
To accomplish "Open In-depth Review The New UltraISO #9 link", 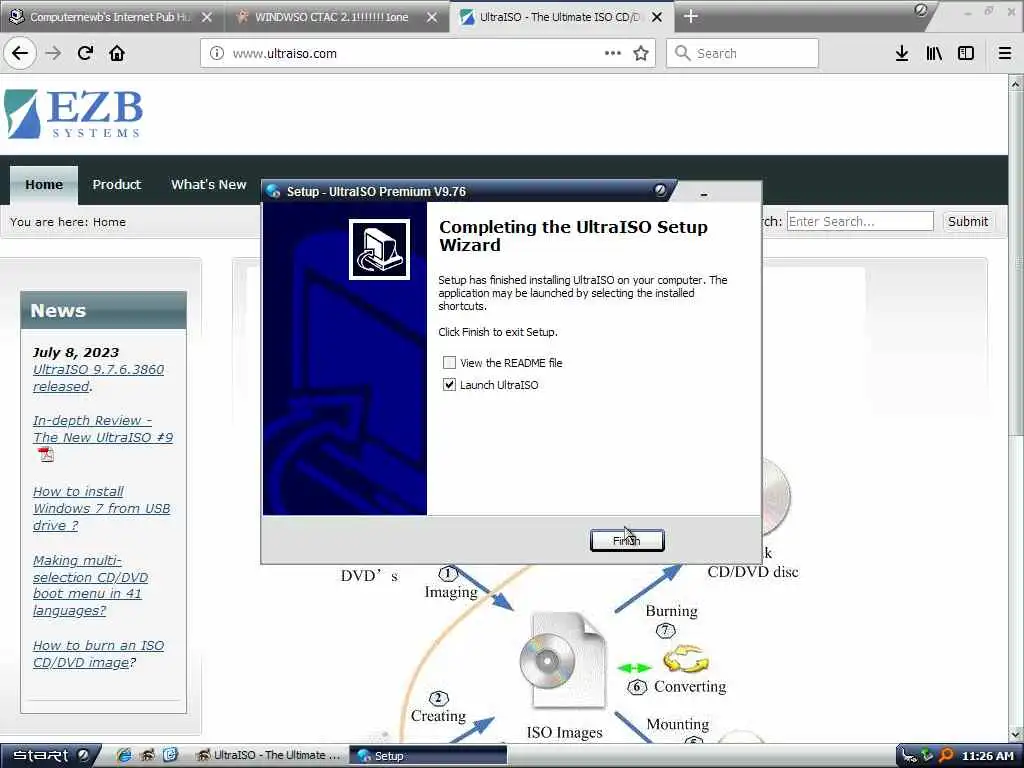I will [x=103, y=429].
